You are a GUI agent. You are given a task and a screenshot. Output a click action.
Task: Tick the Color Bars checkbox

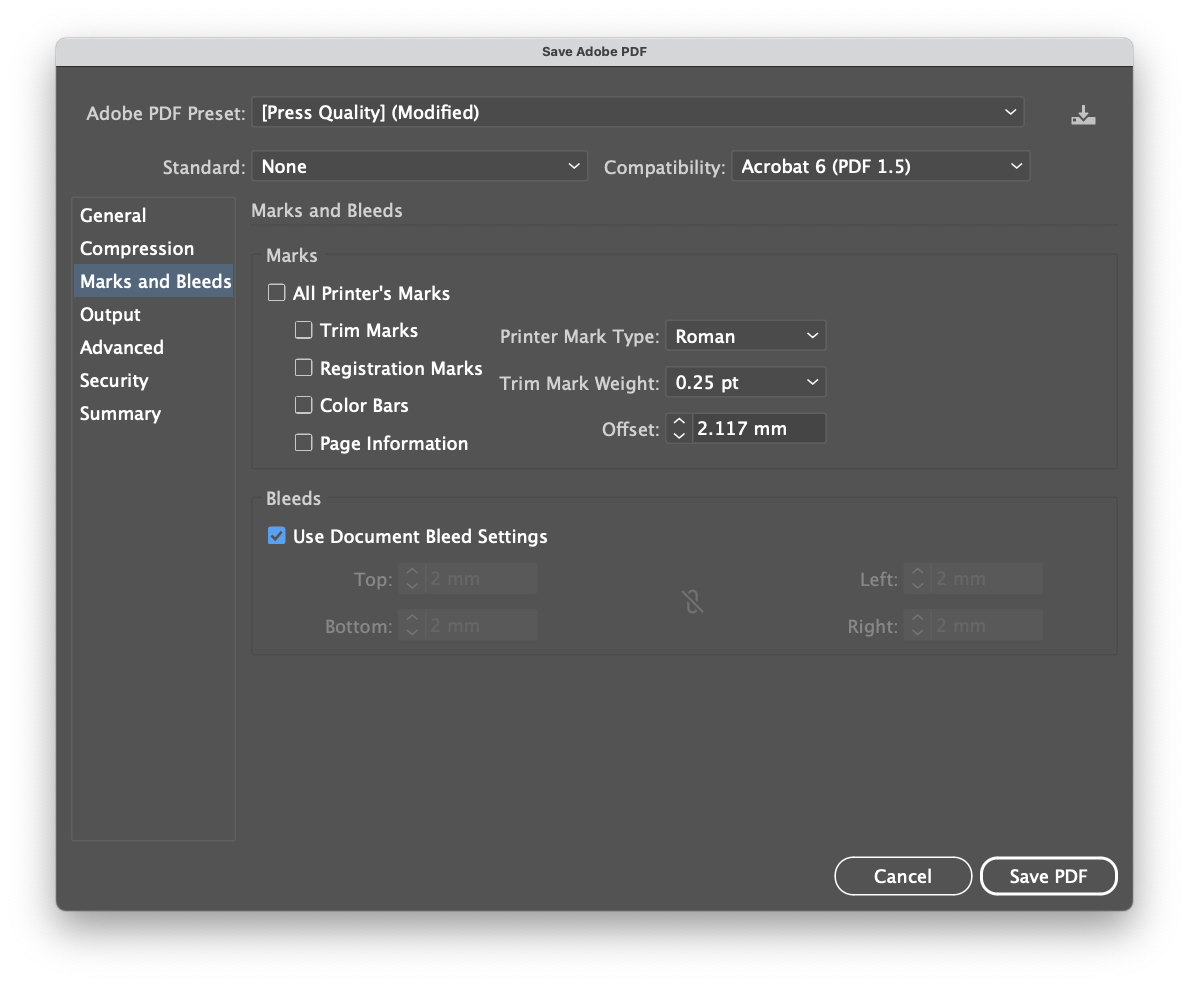pos(303,405)
